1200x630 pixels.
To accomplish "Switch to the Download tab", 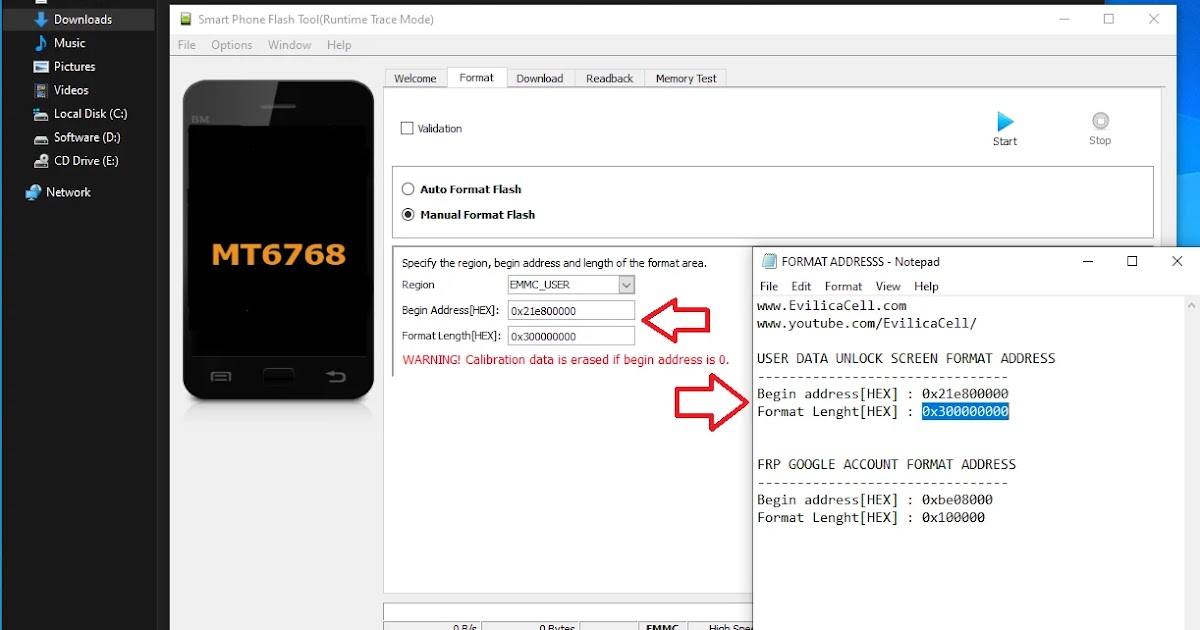I will [x=540, y=78].
